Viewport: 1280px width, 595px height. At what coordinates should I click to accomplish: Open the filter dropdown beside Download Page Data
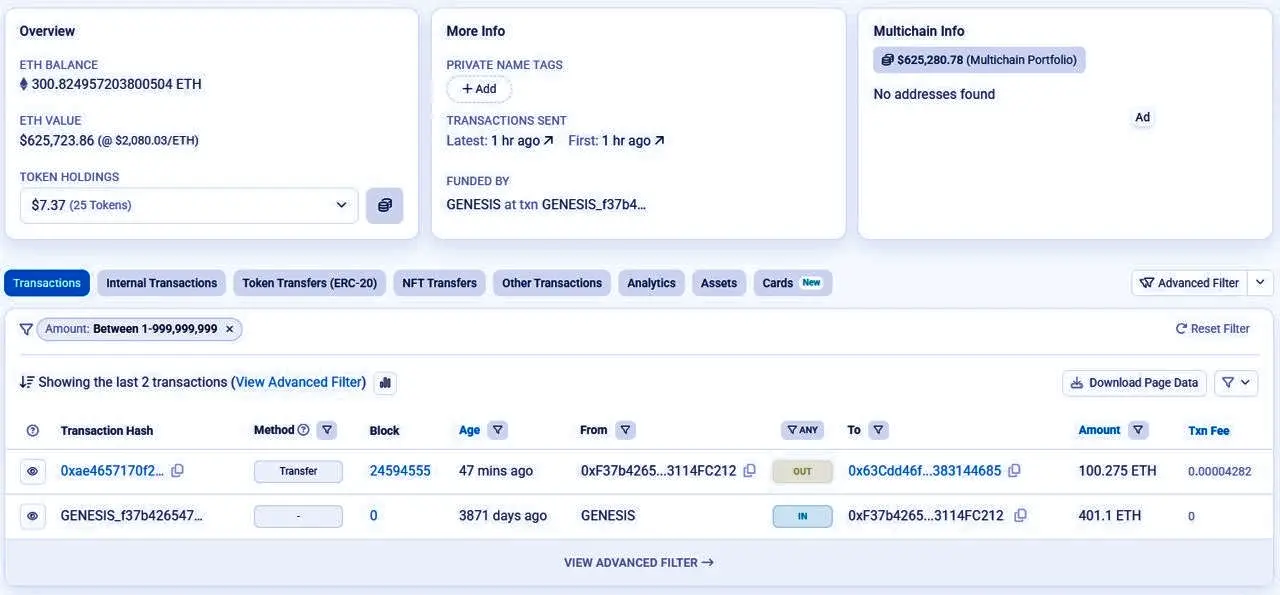(x=1236, y=382)
